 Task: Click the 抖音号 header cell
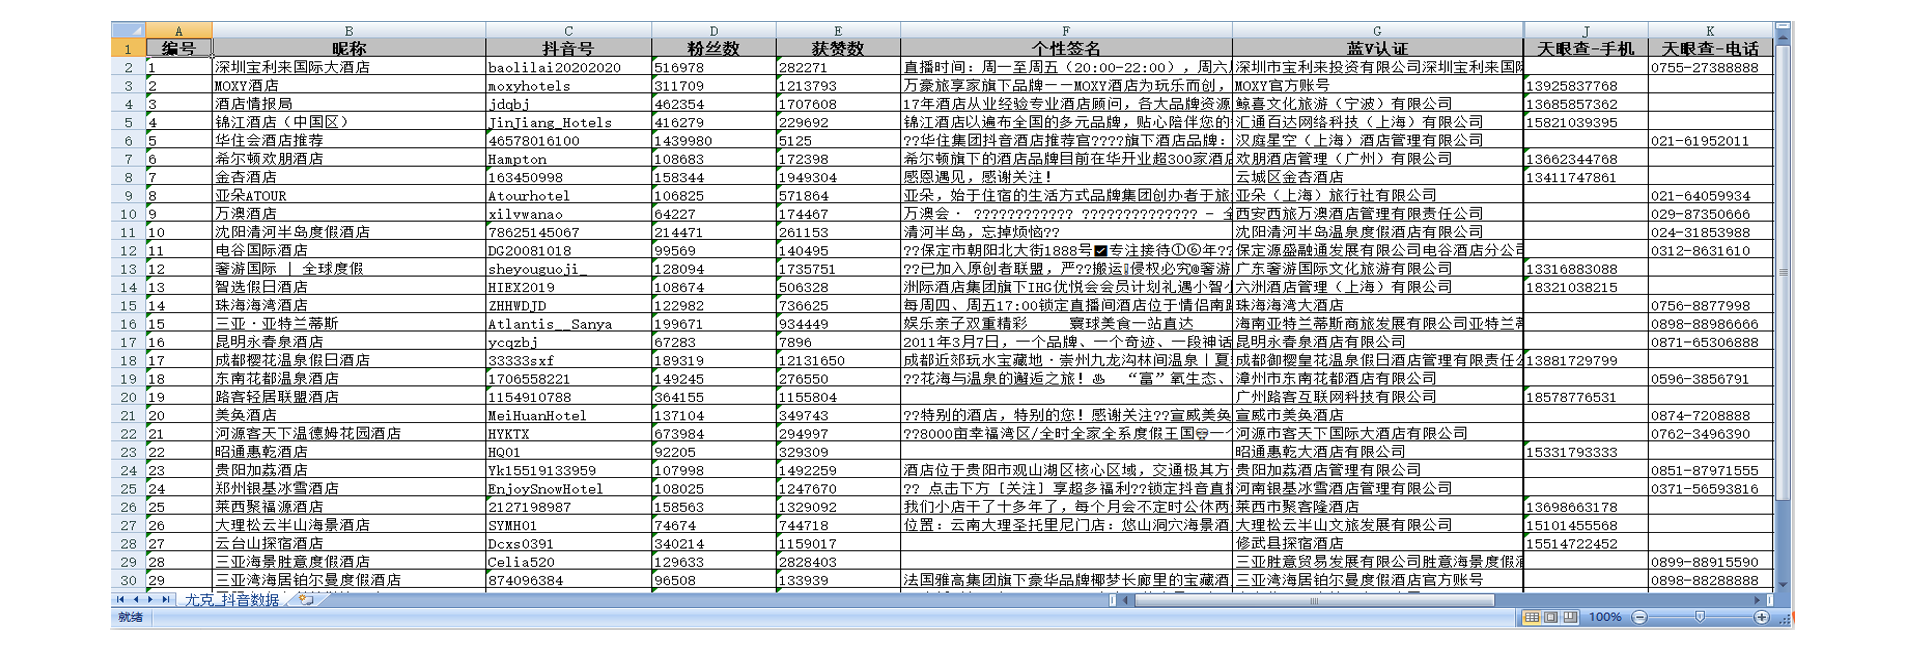[568, 48]
